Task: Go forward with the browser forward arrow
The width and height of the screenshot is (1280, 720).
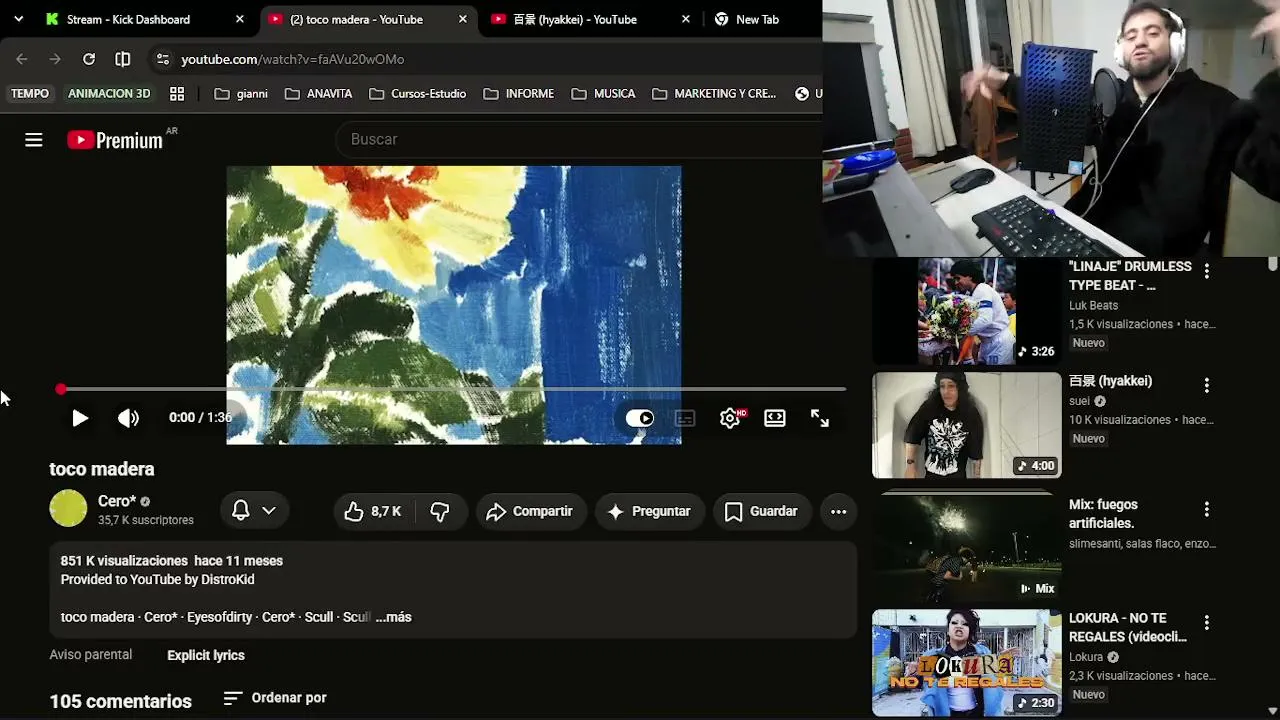Action: (55, 59)
